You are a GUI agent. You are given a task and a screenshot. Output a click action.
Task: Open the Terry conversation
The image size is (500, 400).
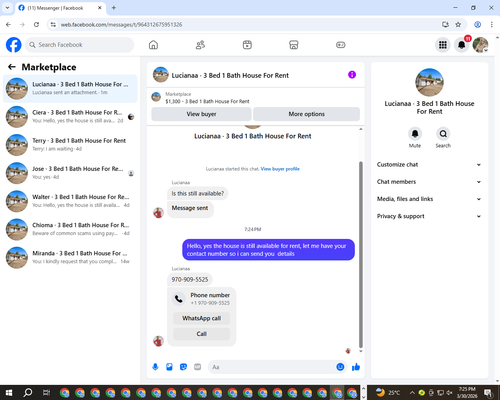tap(70, 145)
